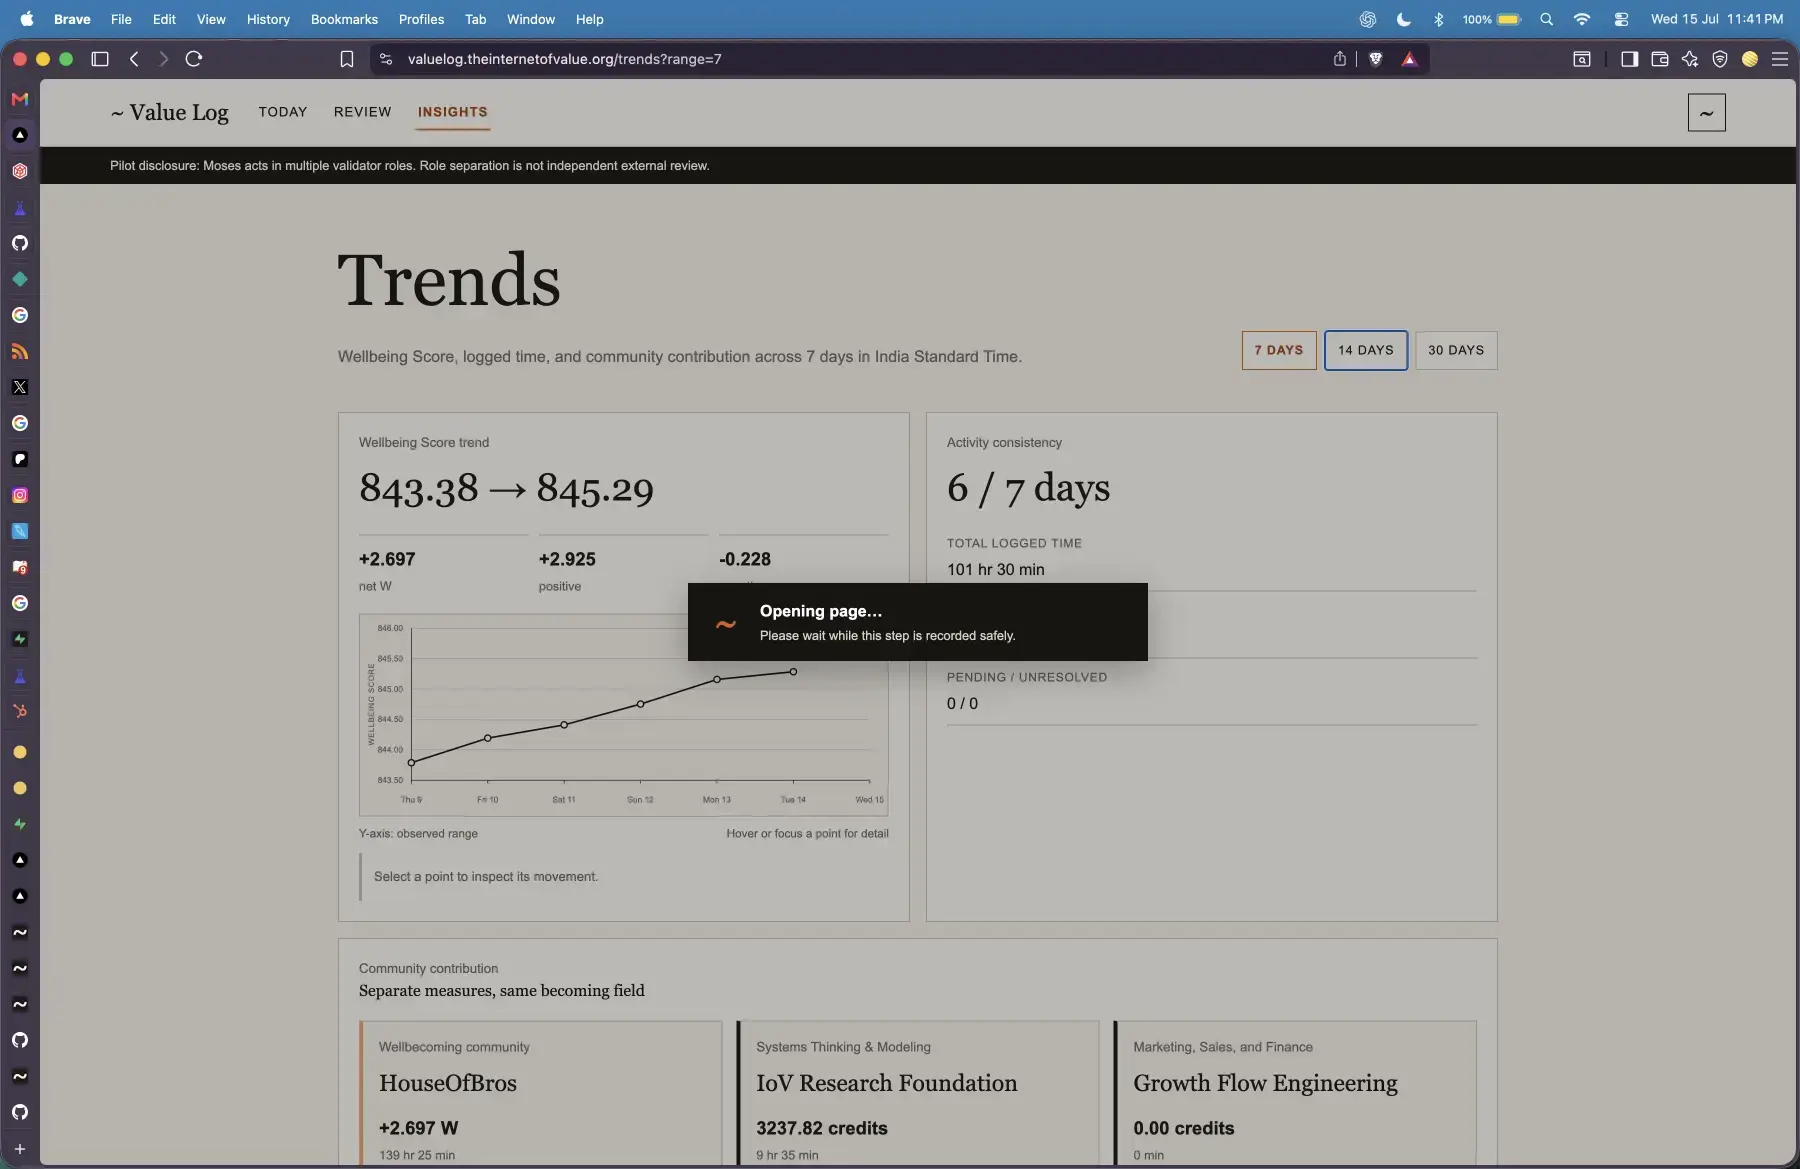Screen dimensions: 1800x1169
Task: Open Brave Leo AI sparkle icon
Action: [x=1690, y=59]
